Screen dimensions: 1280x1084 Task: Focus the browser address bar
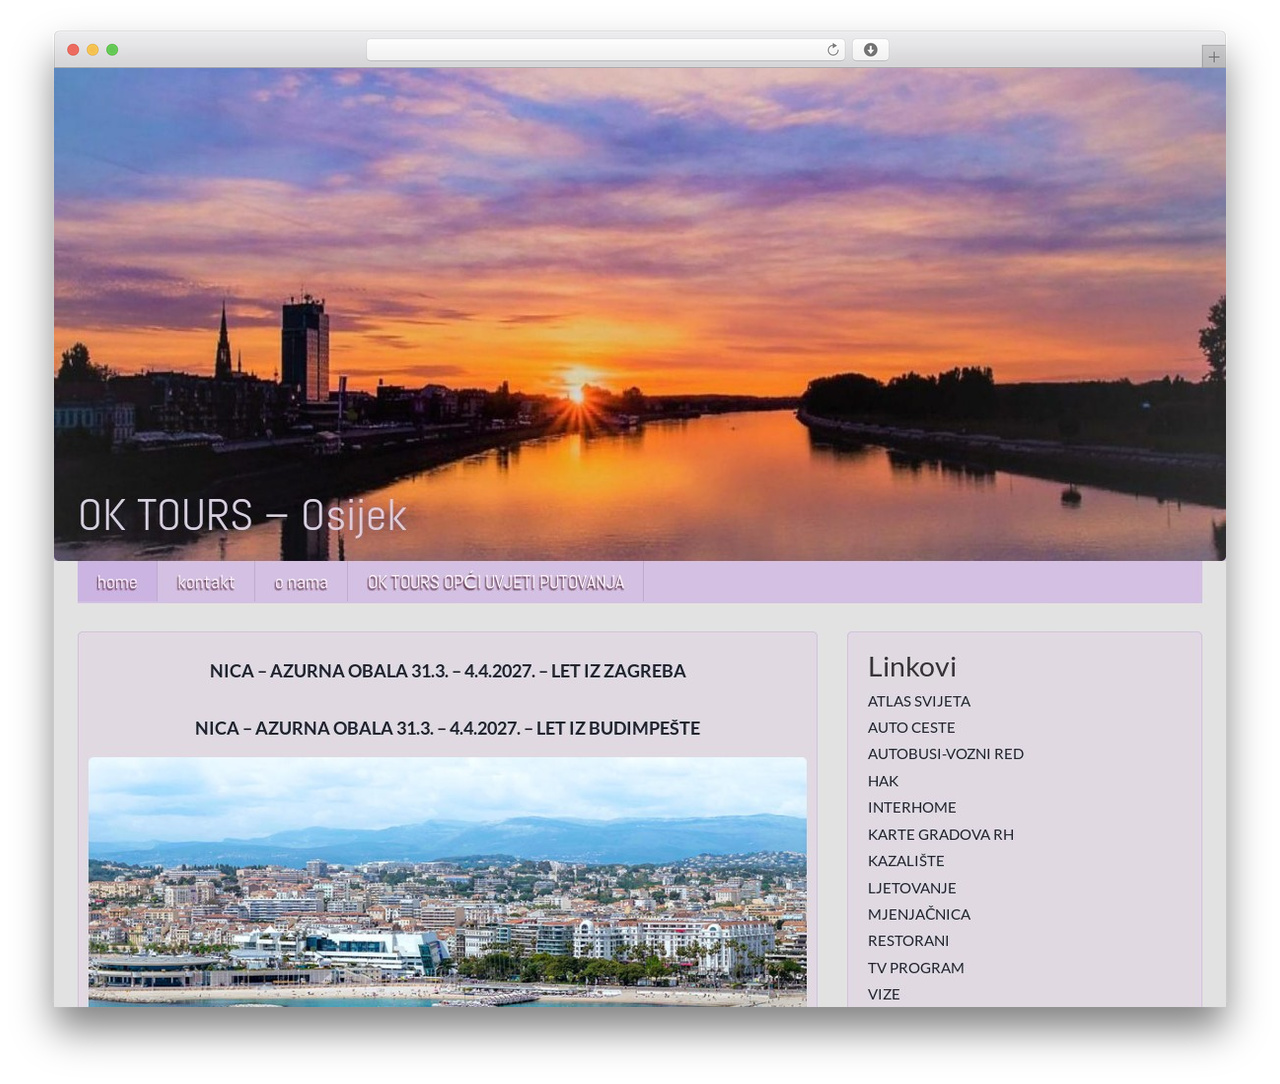[605, 50]
